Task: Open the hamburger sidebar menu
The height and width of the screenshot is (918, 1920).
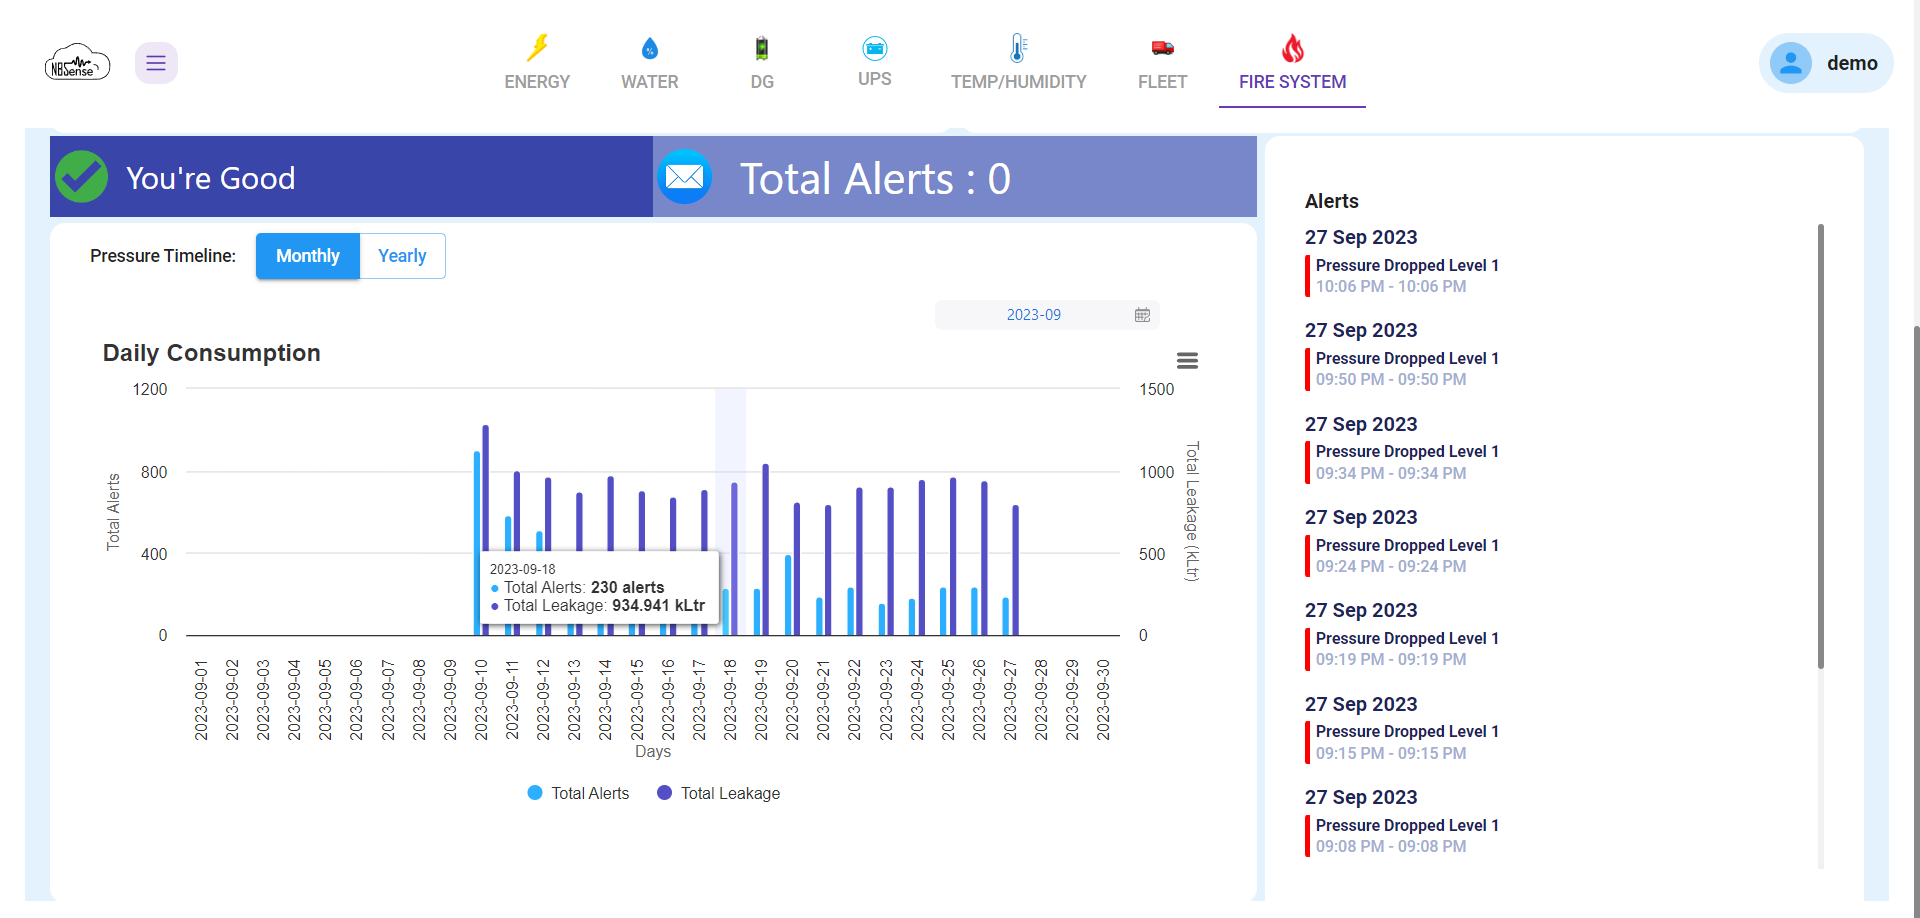Action: (156, 63)
